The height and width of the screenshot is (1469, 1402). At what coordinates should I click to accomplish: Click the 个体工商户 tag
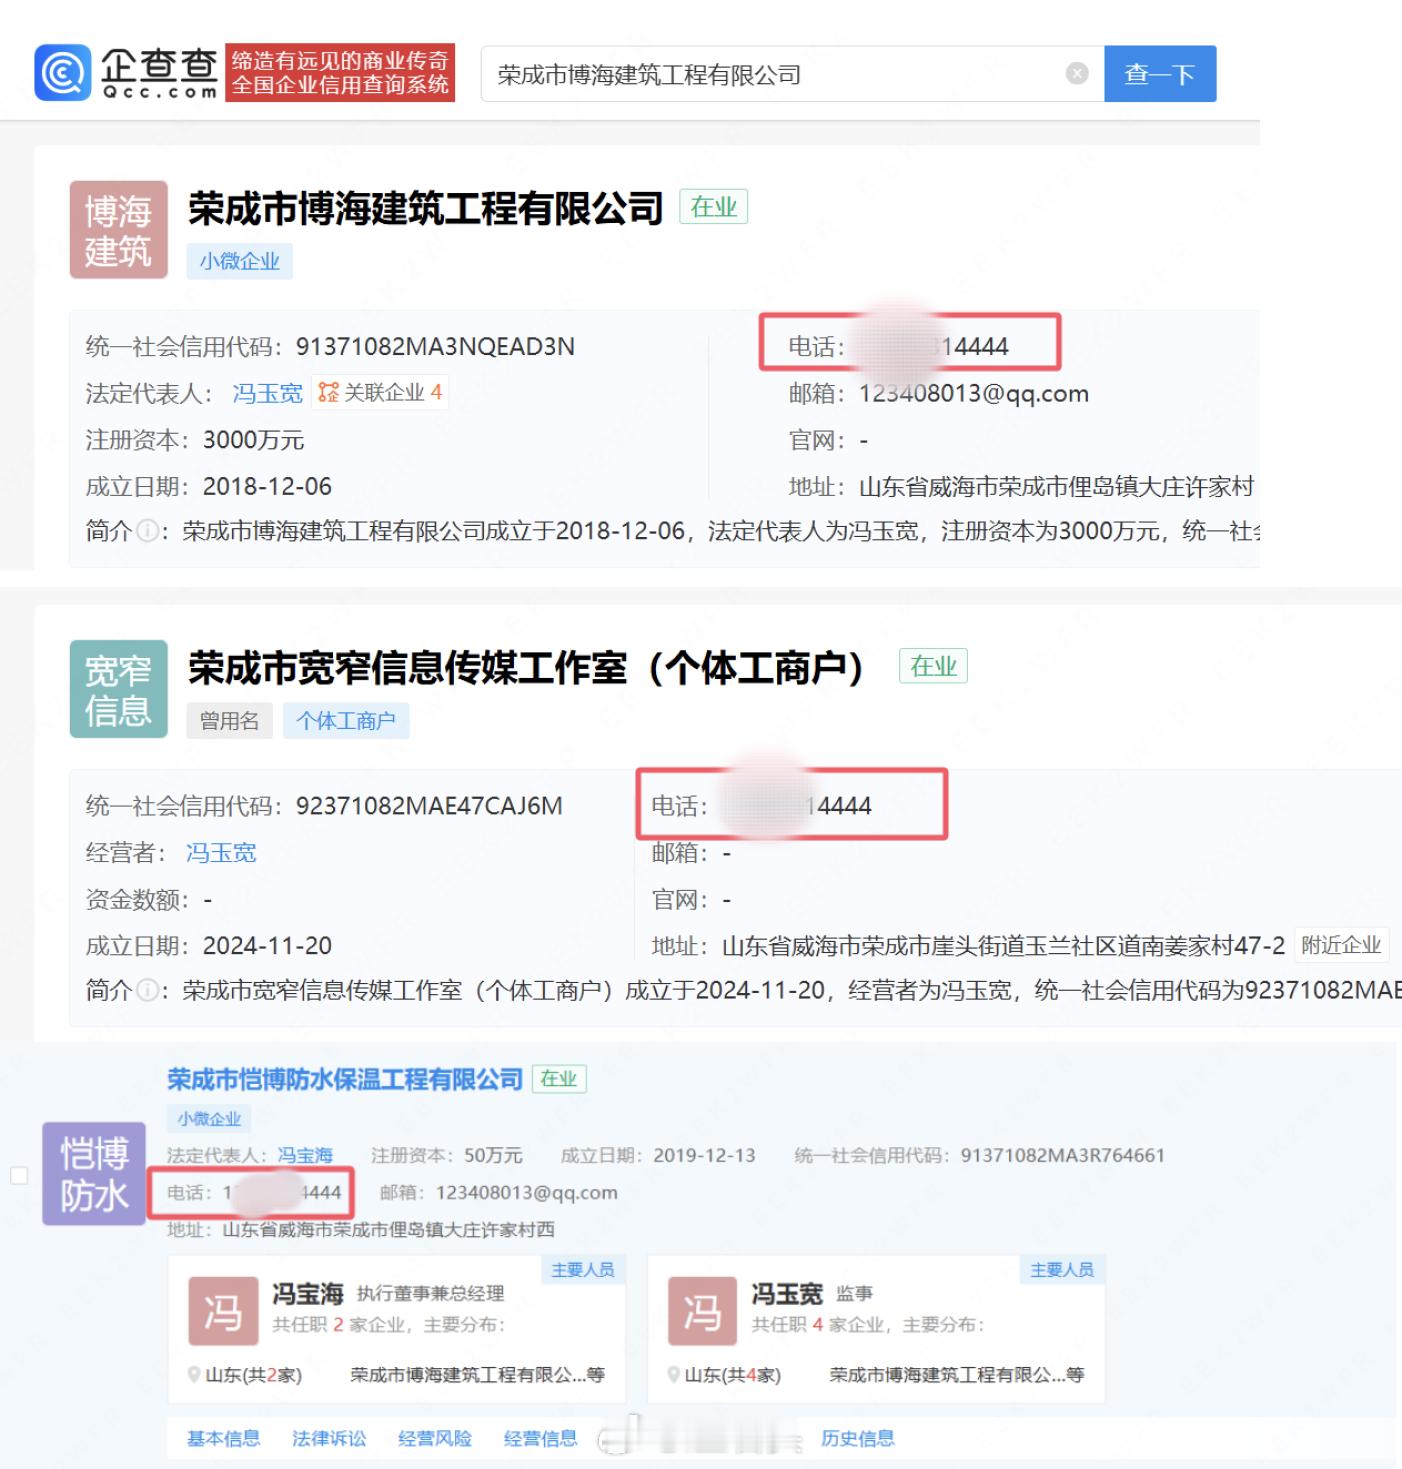pyautogui.click(x=346, y=720)
